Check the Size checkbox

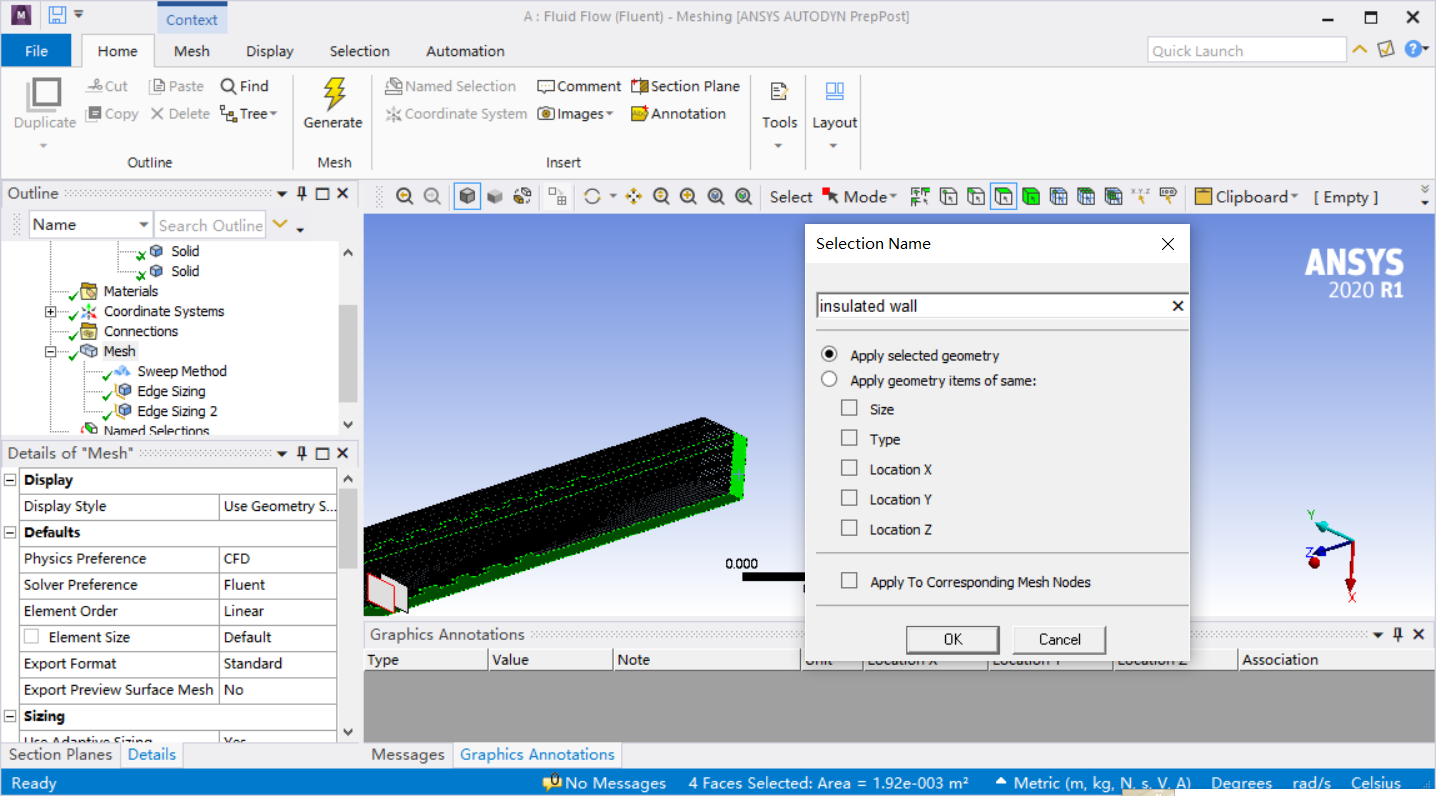(x=849, y=408)
